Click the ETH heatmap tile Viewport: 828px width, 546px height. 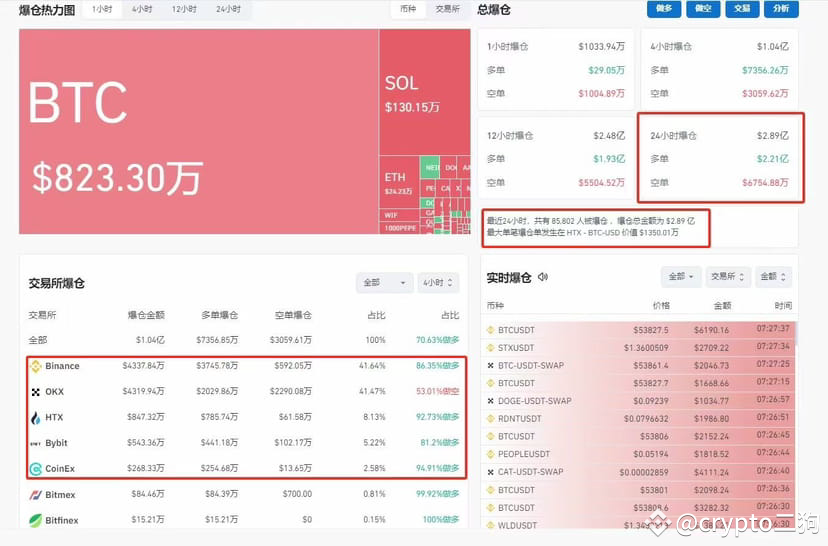[399, 182]
